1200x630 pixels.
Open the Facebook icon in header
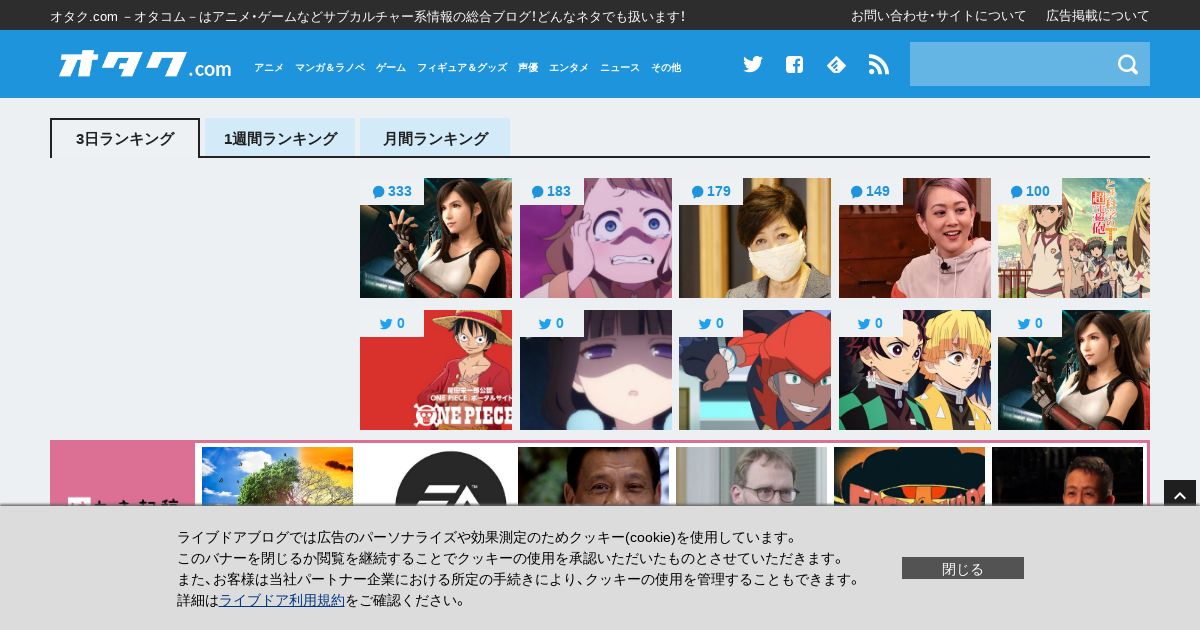click(x=794, y=64)
